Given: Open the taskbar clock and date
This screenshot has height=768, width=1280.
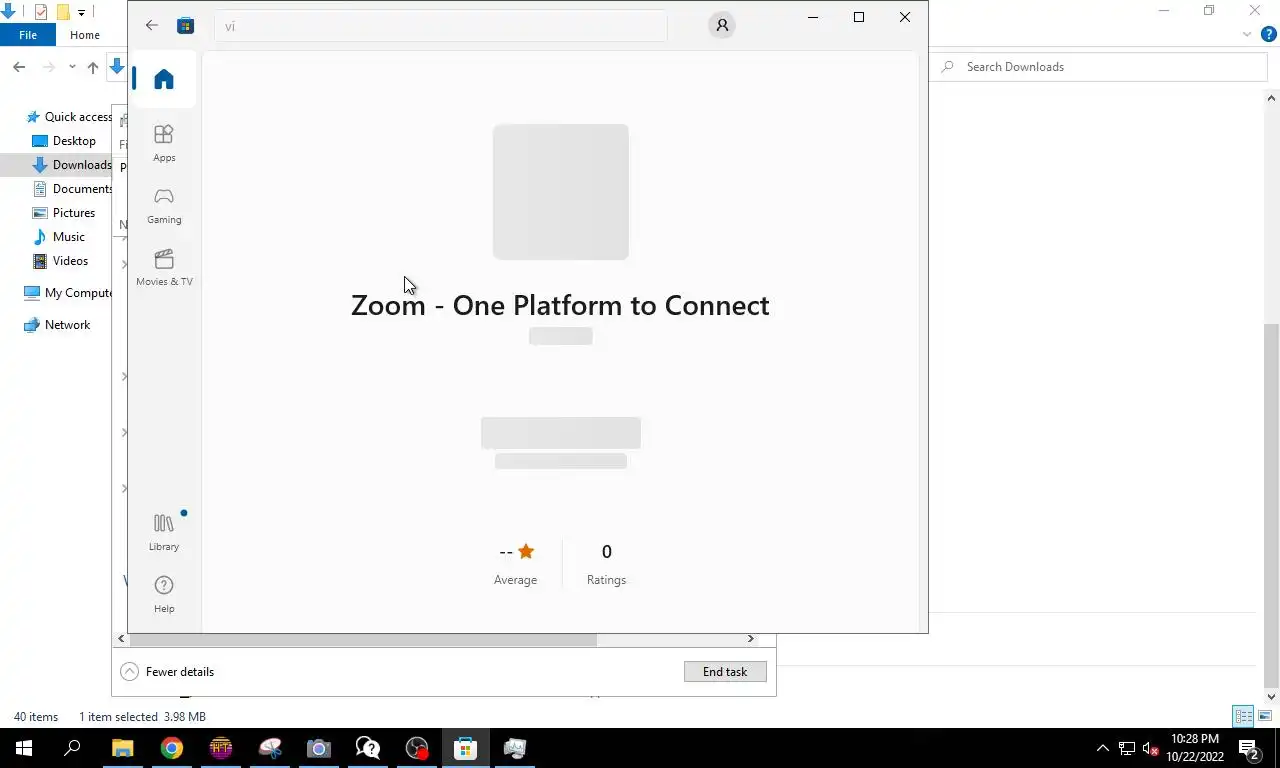Looking at the screenshot, I should click(x=1194, y=748).
